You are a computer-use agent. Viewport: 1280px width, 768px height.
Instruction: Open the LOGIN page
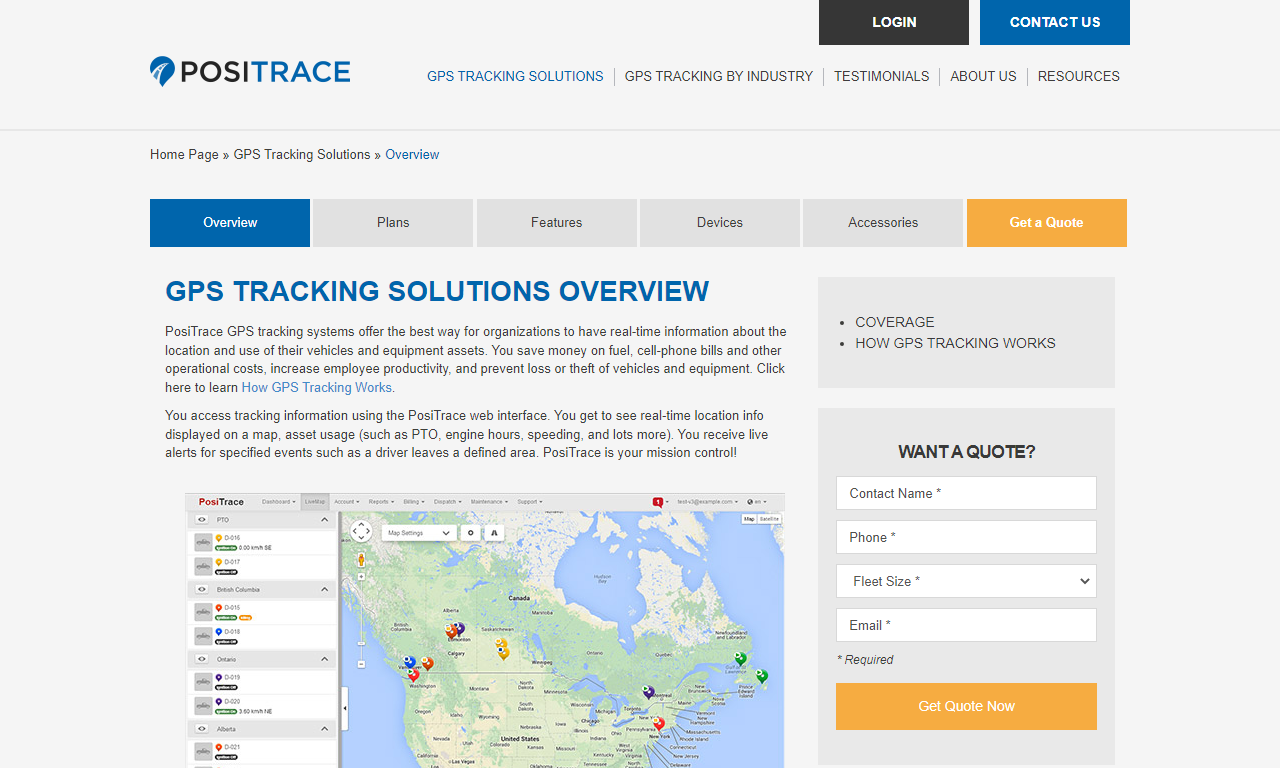[894, 22]
